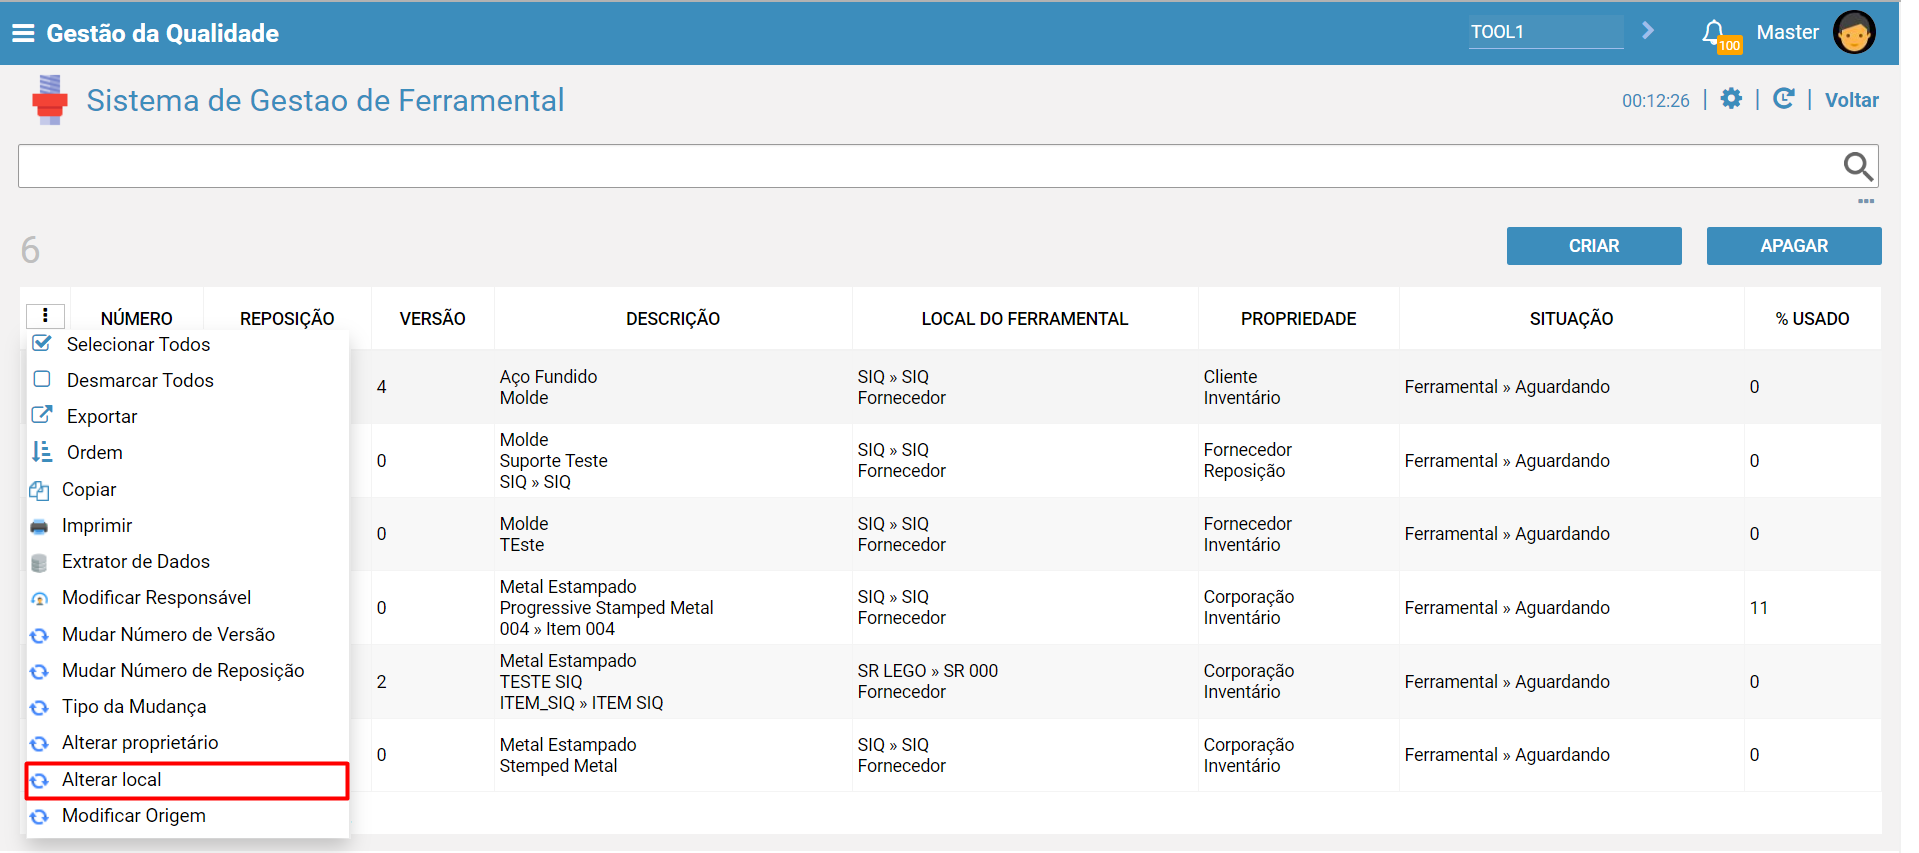
Task: Sort by SITUAÇÃO column header
Action: [x=1571, y=318]
